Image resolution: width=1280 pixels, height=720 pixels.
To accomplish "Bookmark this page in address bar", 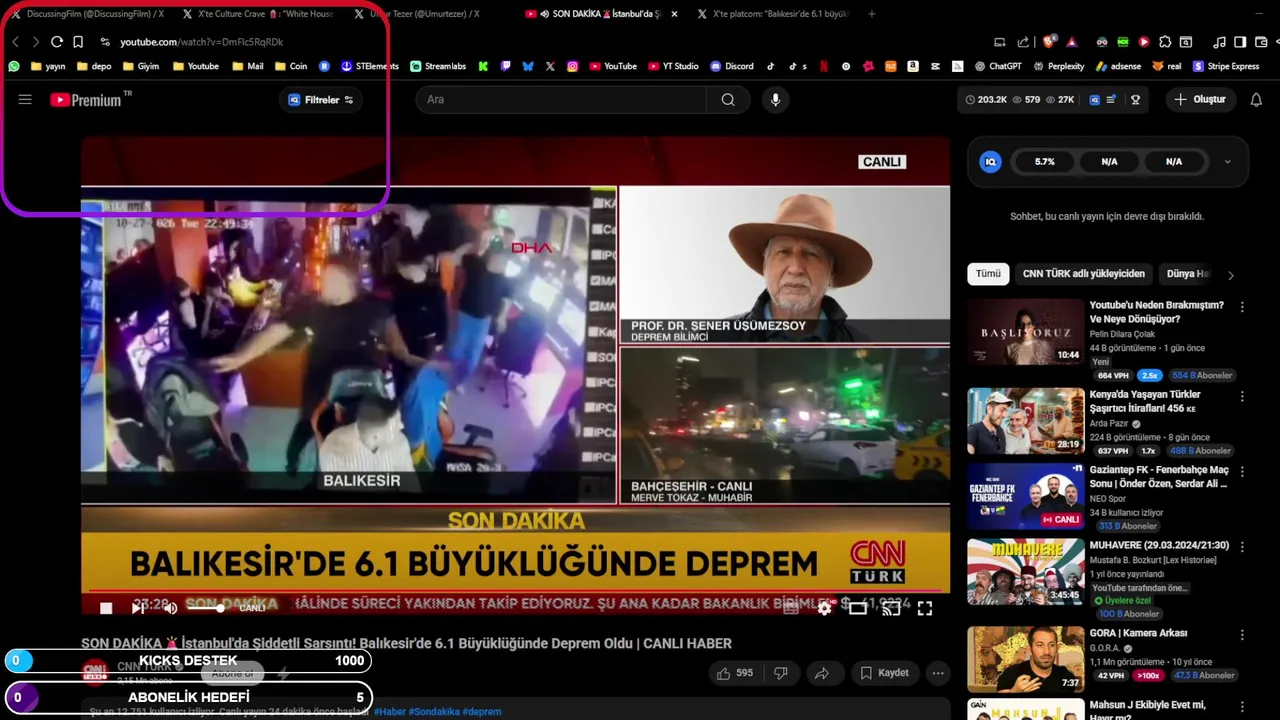I will click(78, 42).
